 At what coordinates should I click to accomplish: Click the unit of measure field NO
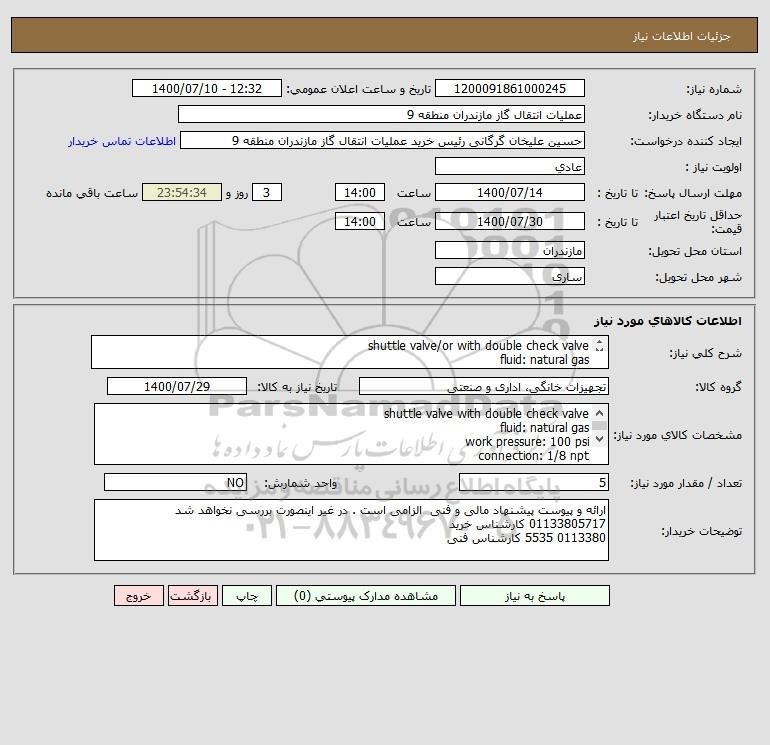[x=175, y=482]
